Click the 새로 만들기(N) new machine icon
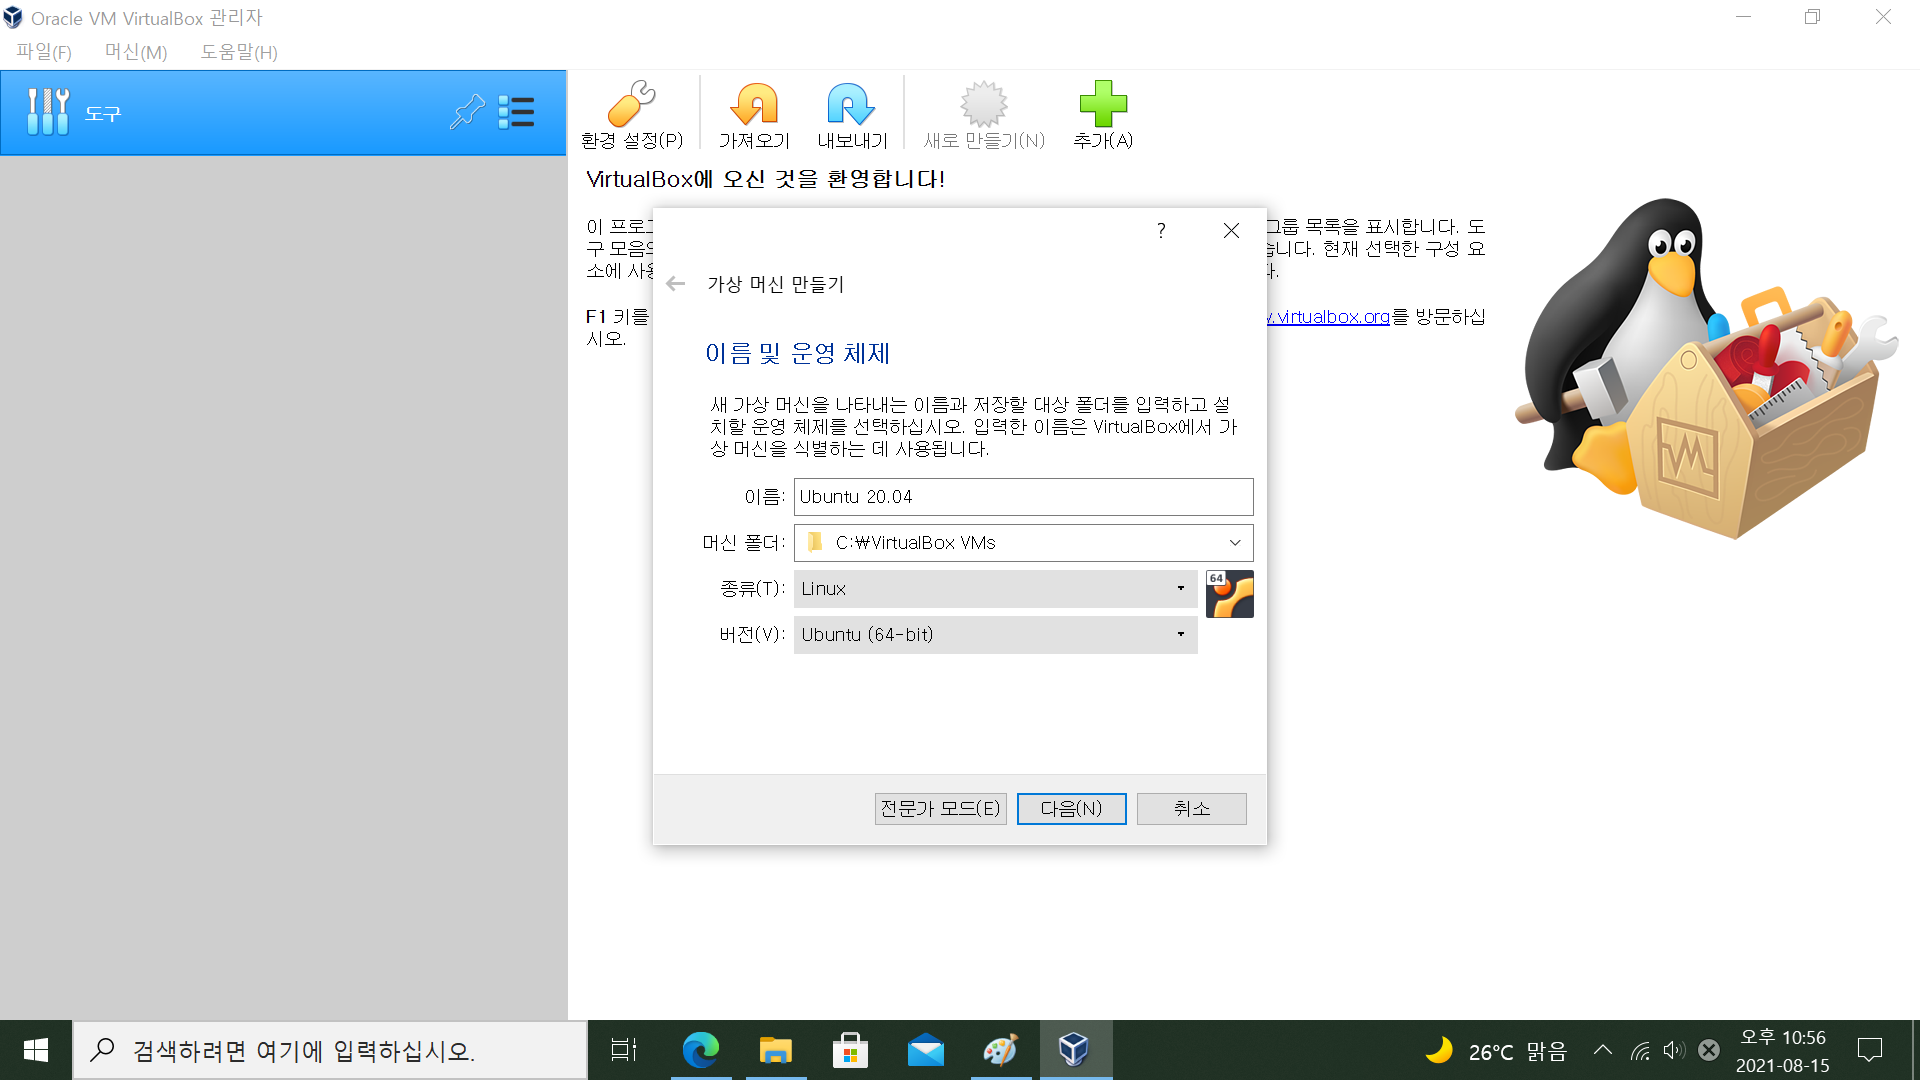Screen dimensions: 1920x1080 [x=984, y=114]
